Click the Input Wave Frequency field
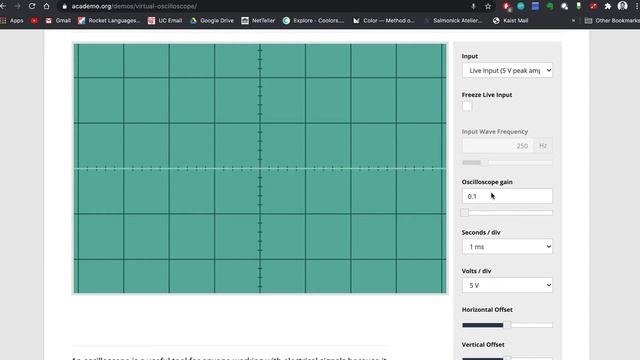Viewport: 640px width, 360px height. (x=497, y=146)
